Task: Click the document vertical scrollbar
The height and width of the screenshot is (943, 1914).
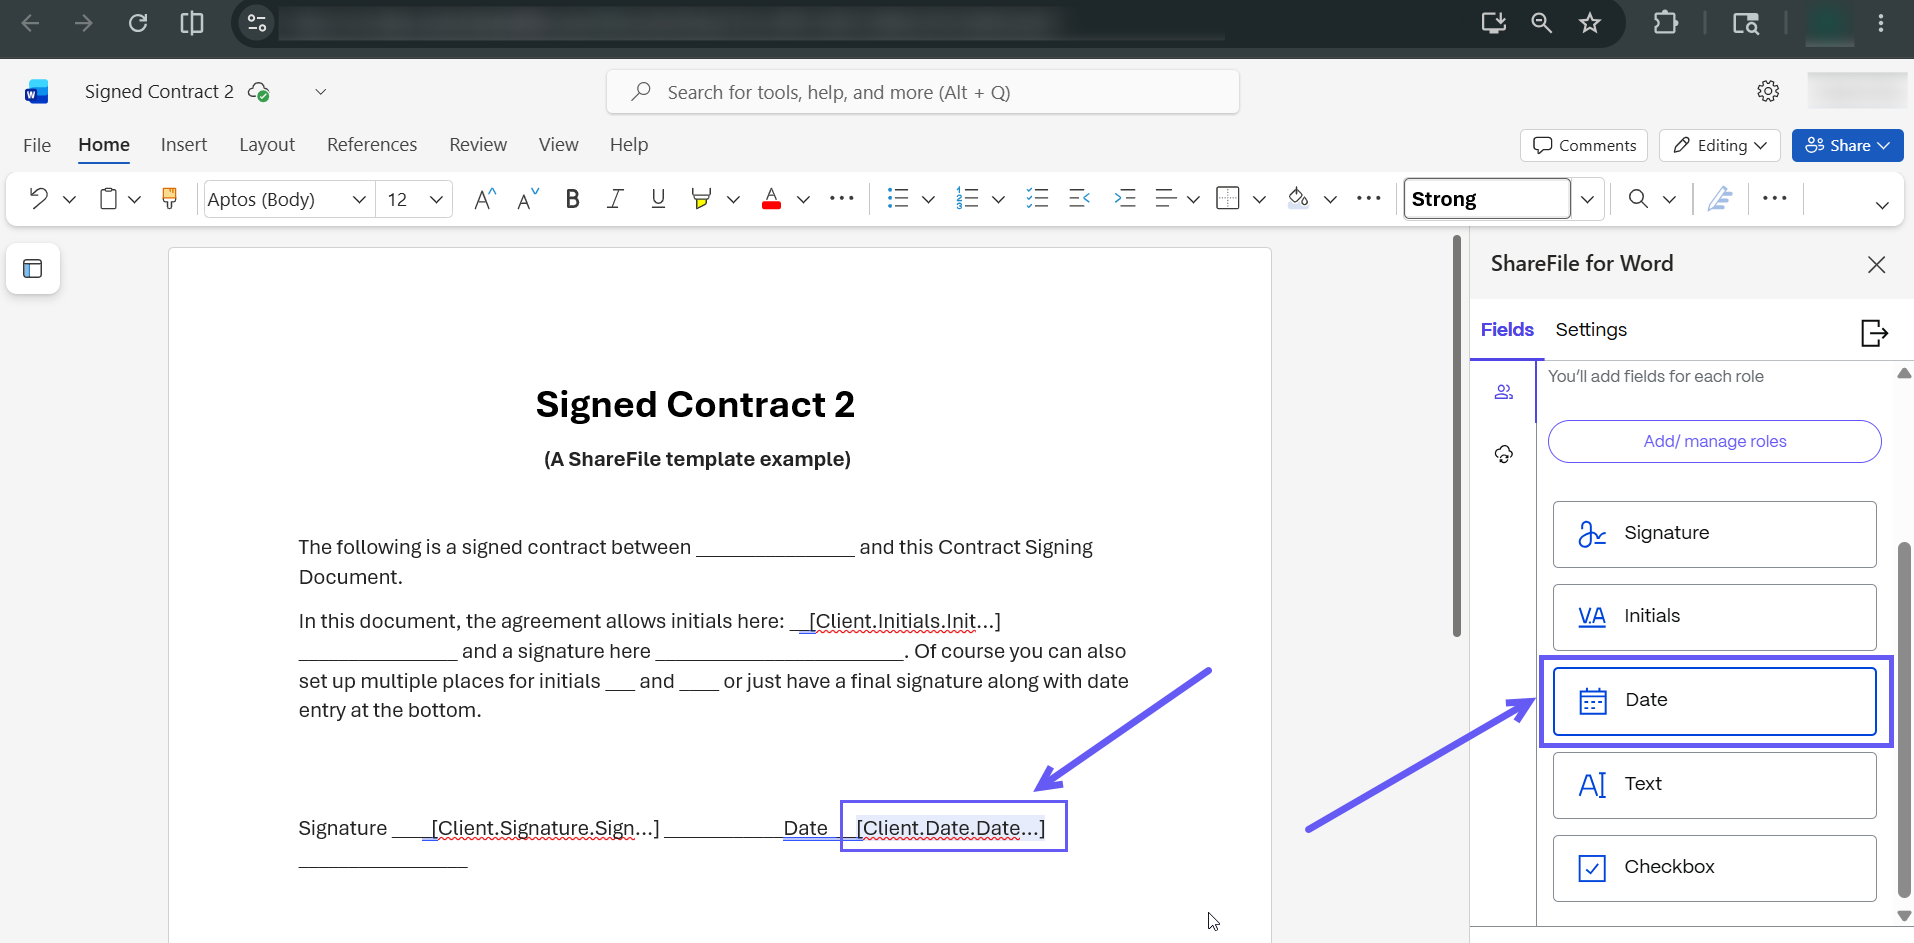Action: point(1457,435)
